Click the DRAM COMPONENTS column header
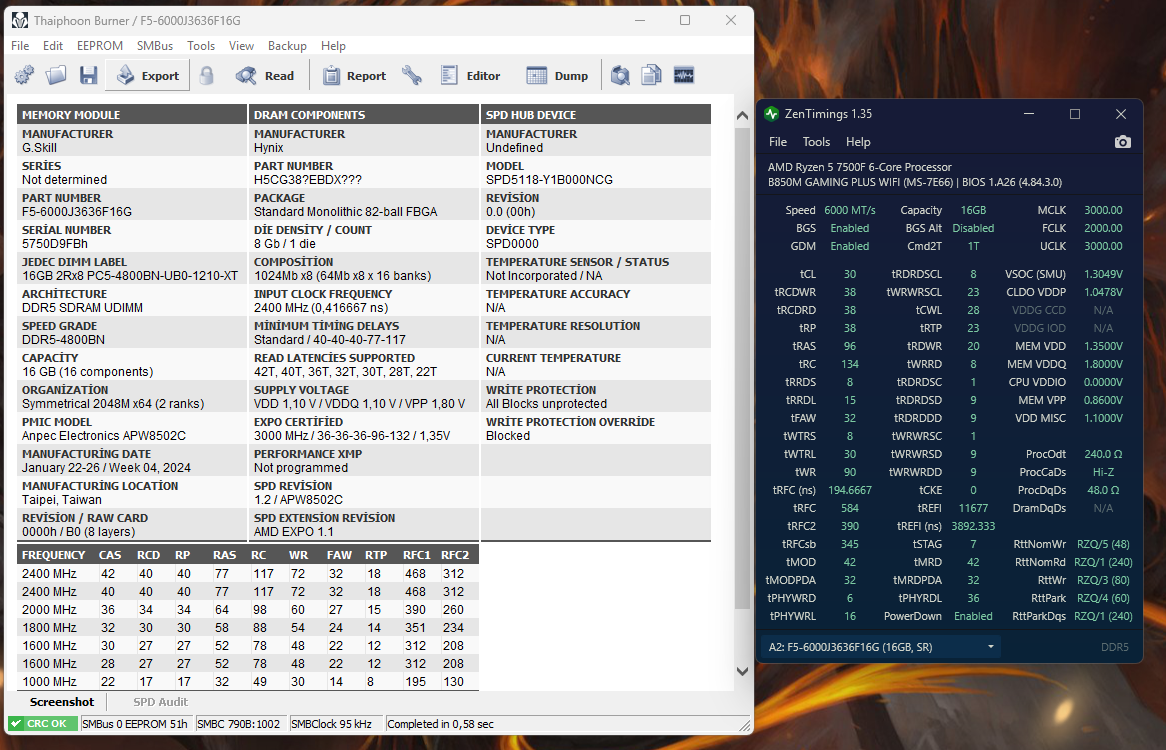 [364, 114]
